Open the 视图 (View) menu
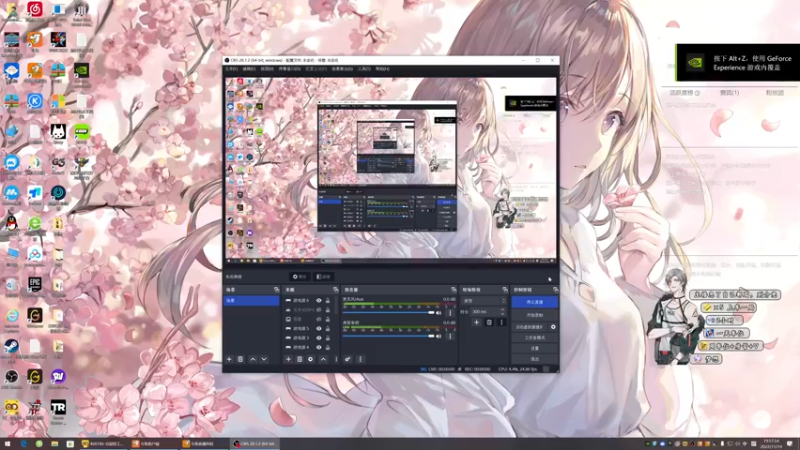 point(267,69)
